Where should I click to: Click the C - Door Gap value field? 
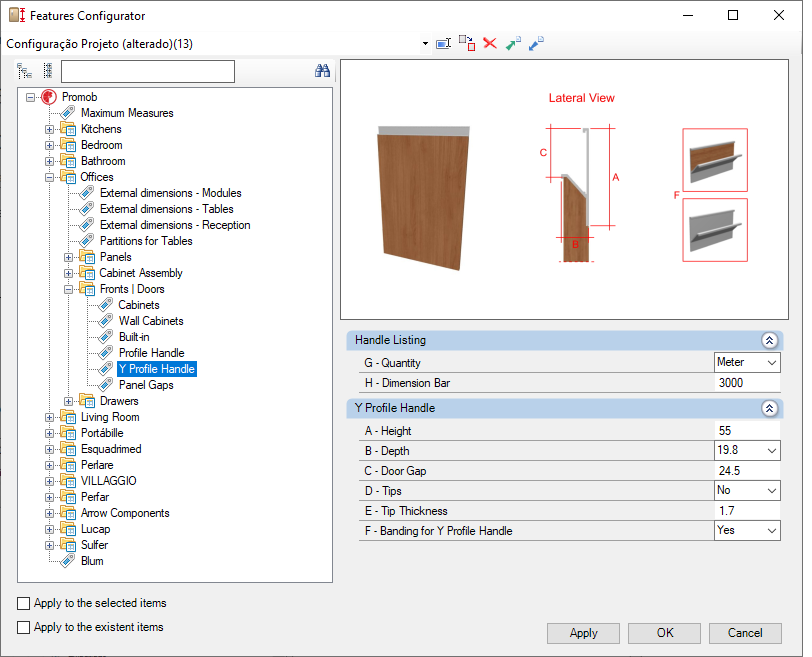(747, 471)
